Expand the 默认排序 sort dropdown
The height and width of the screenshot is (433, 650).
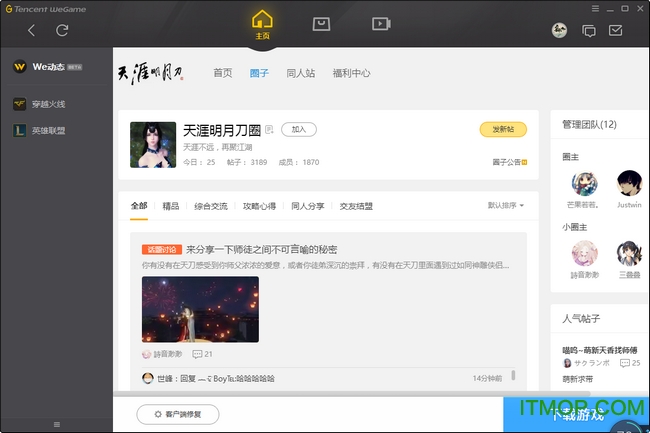(506, 206)
